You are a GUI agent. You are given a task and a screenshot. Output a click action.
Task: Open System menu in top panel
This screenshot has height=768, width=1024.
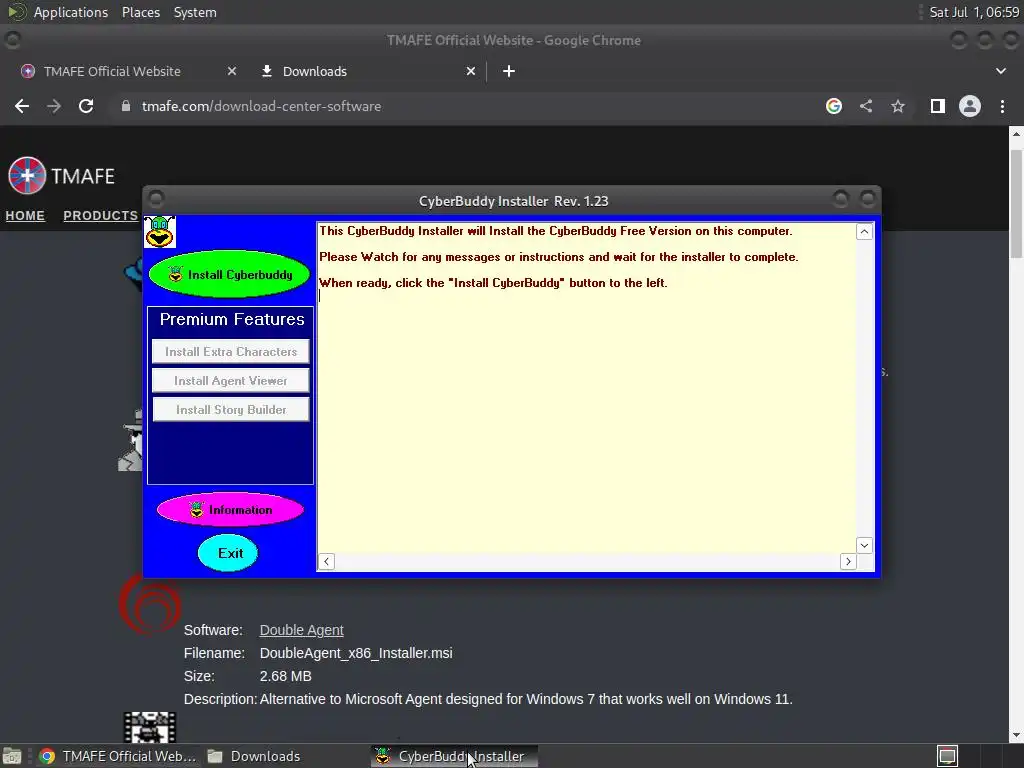click(195, 12)
